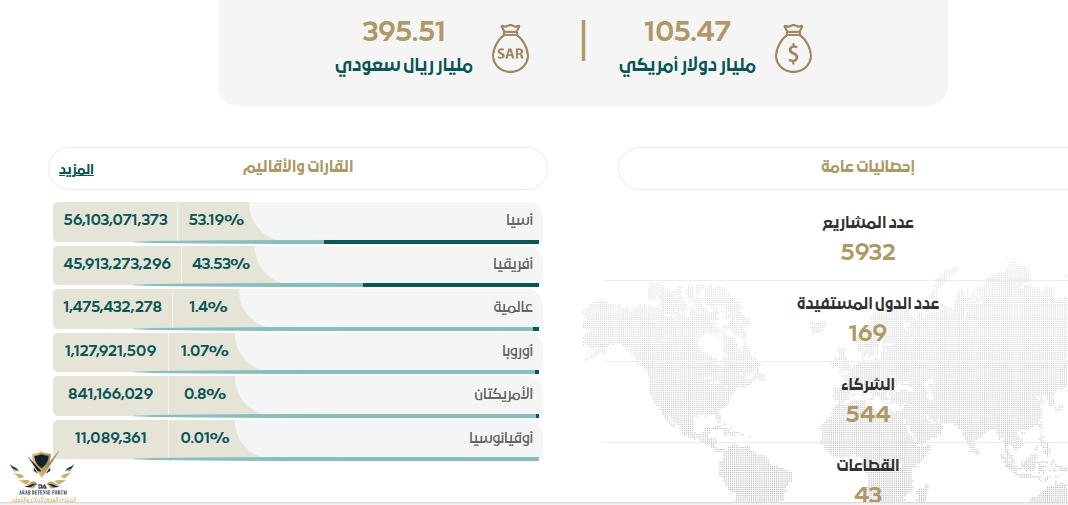Click the 5932 projects count
Screen dimensions: 1068x505
coord(868,253)
